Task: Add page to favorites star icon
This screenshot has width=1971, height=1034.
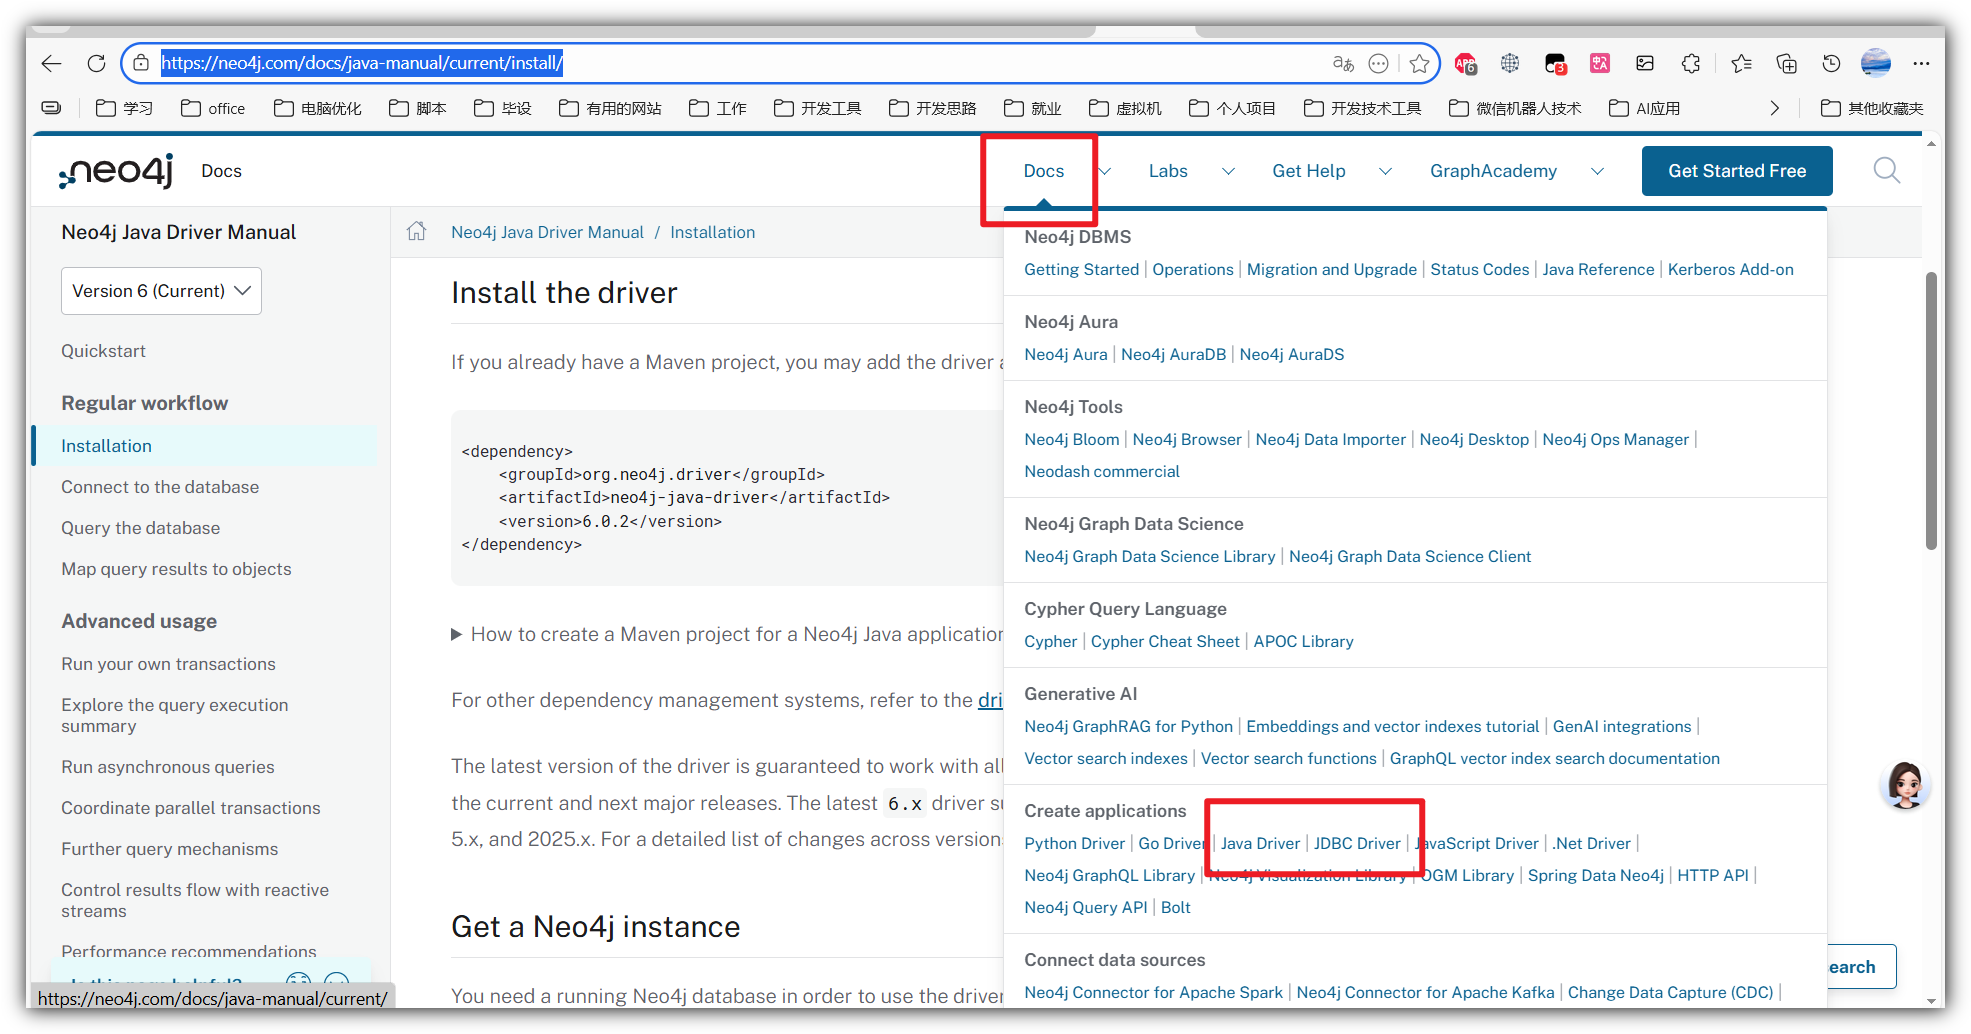Action: click(1419, 63)
